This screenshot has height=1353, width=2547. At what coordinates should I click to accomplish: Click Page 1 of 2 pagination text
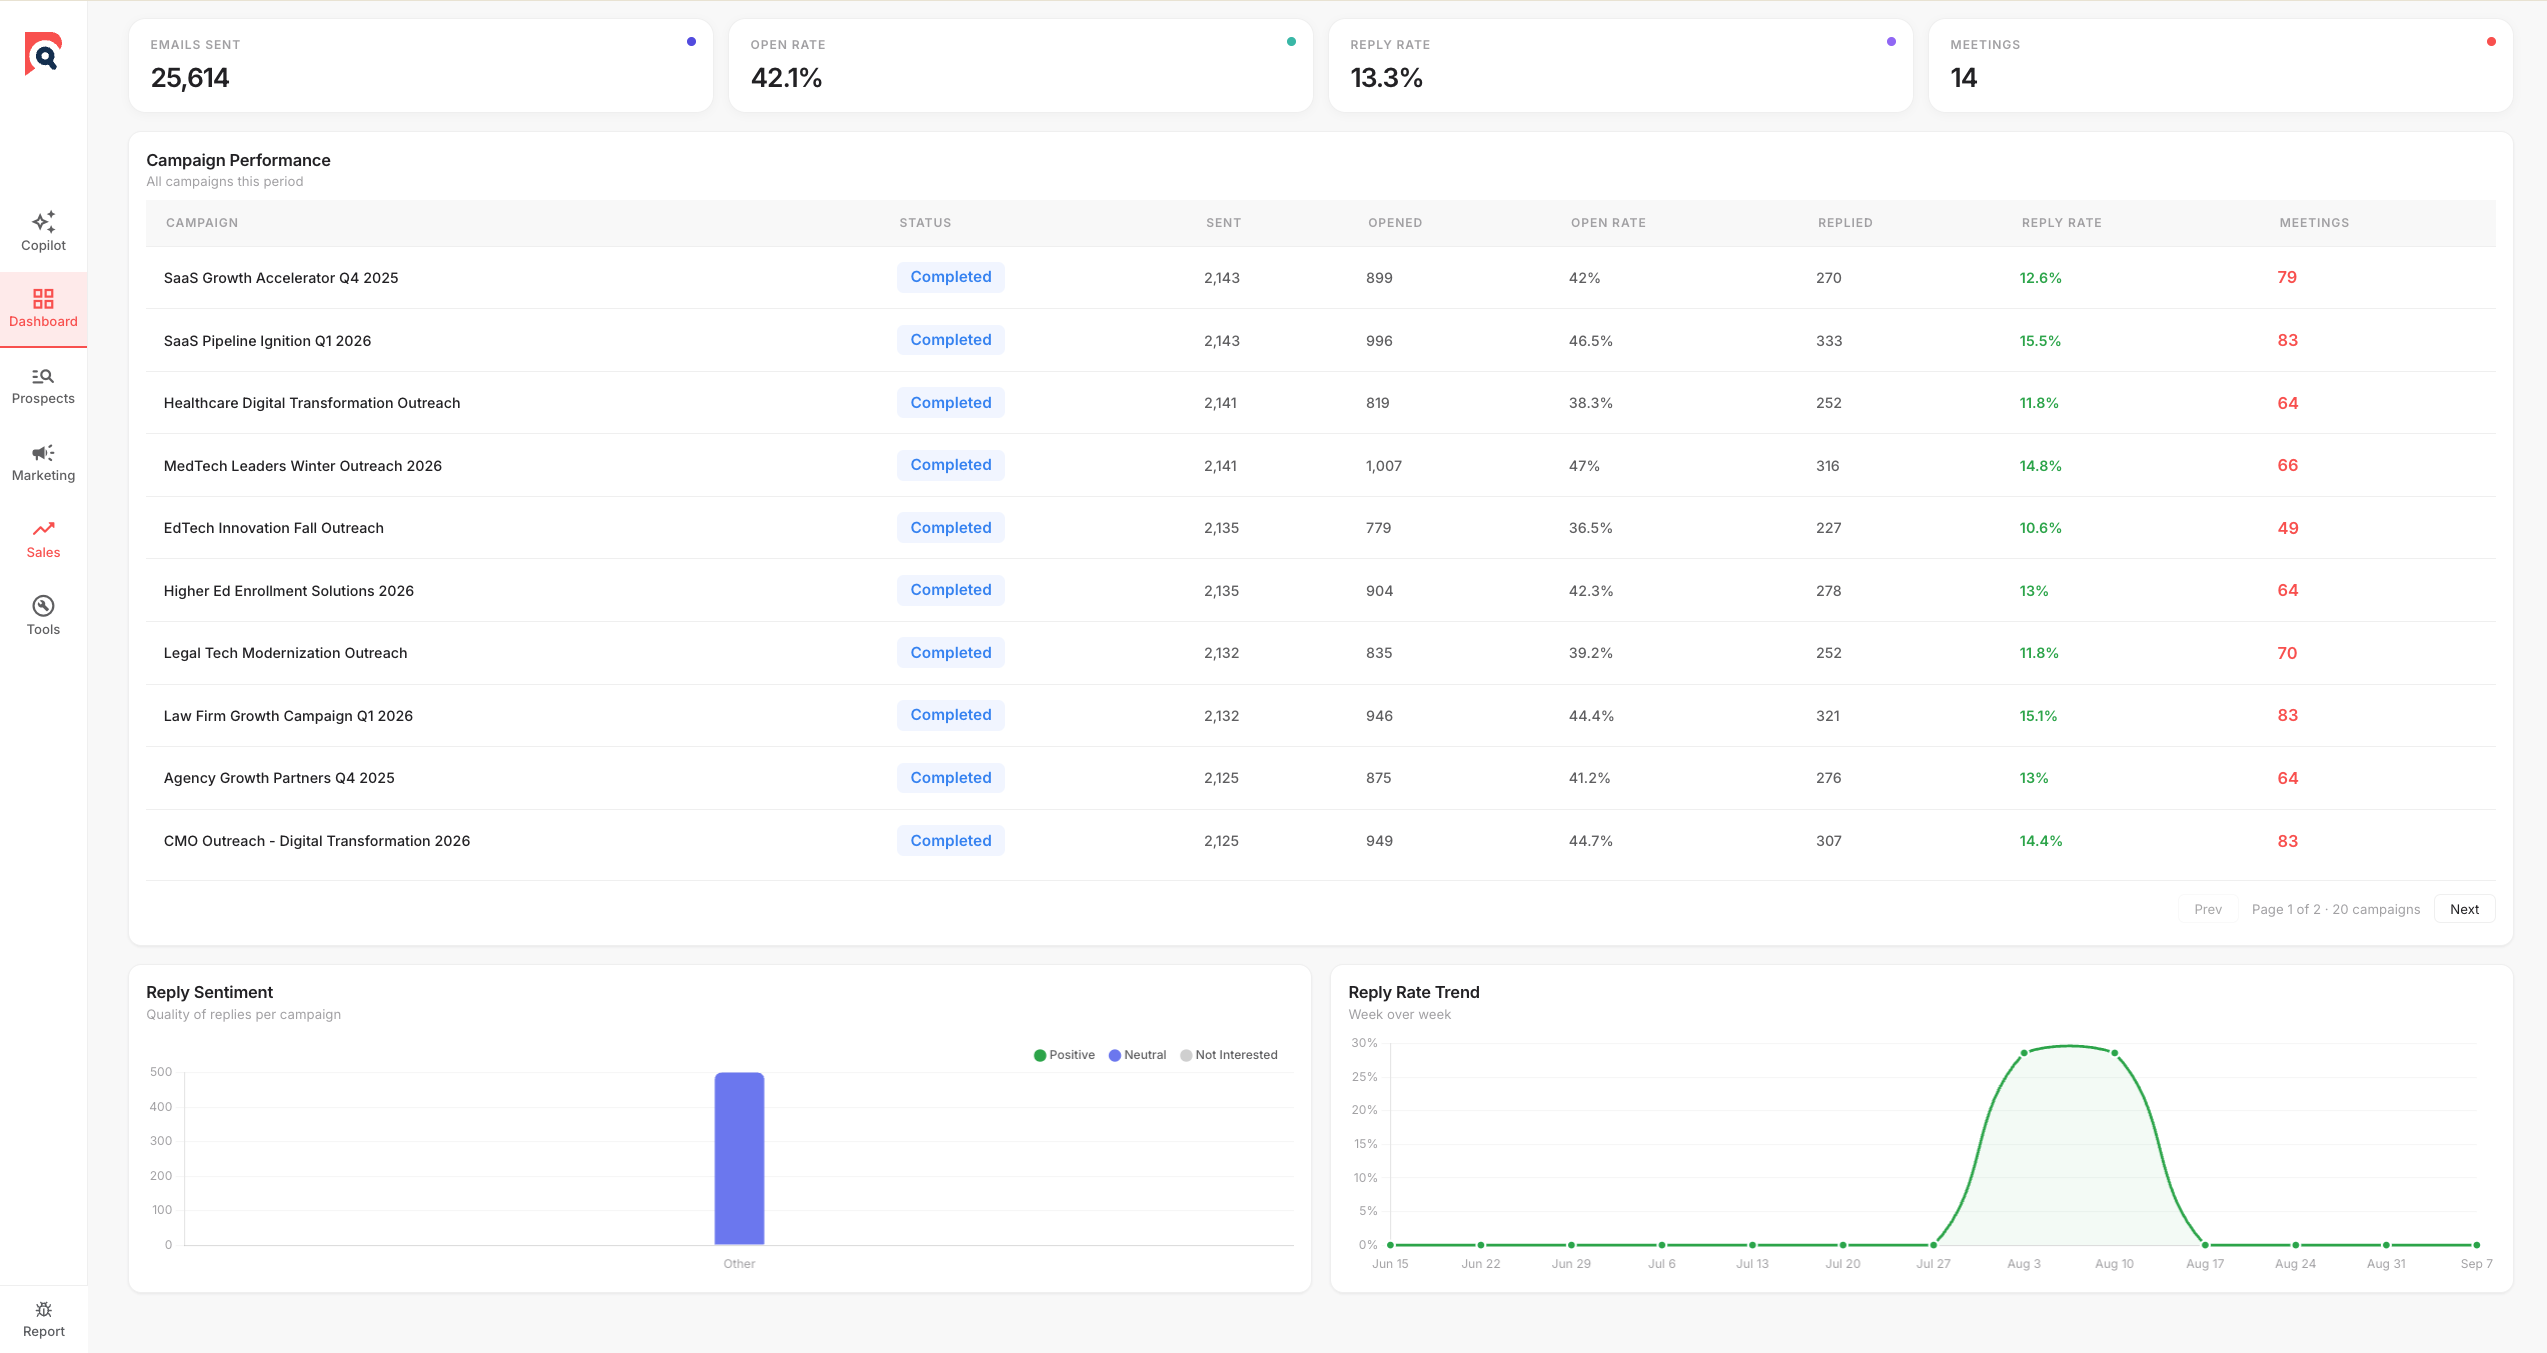(2336, 909)
